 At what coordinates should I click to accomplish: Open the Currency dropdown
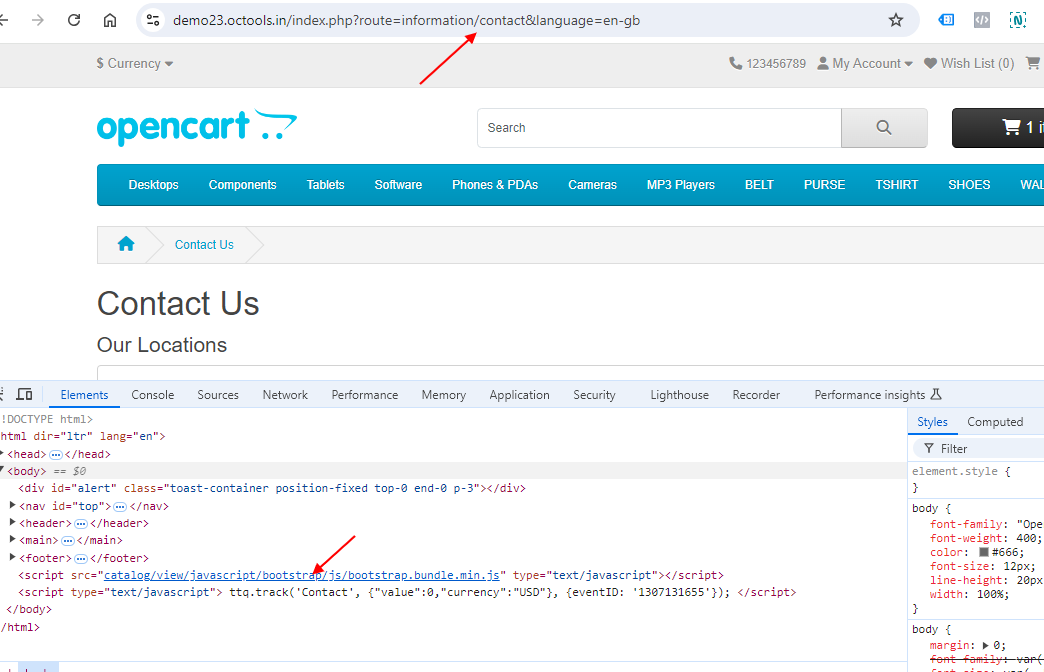[x=134, y=63]
